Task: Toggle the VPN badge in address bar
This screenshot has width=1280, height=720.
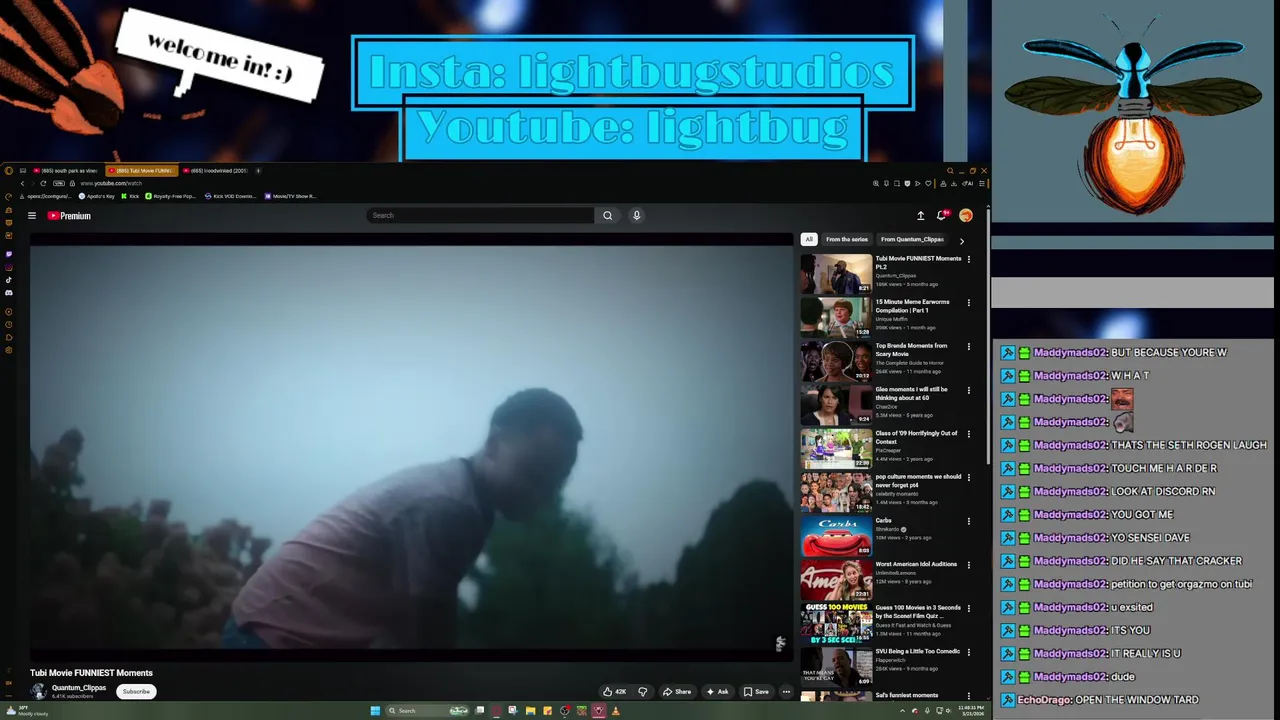Action: click(59, 183)
